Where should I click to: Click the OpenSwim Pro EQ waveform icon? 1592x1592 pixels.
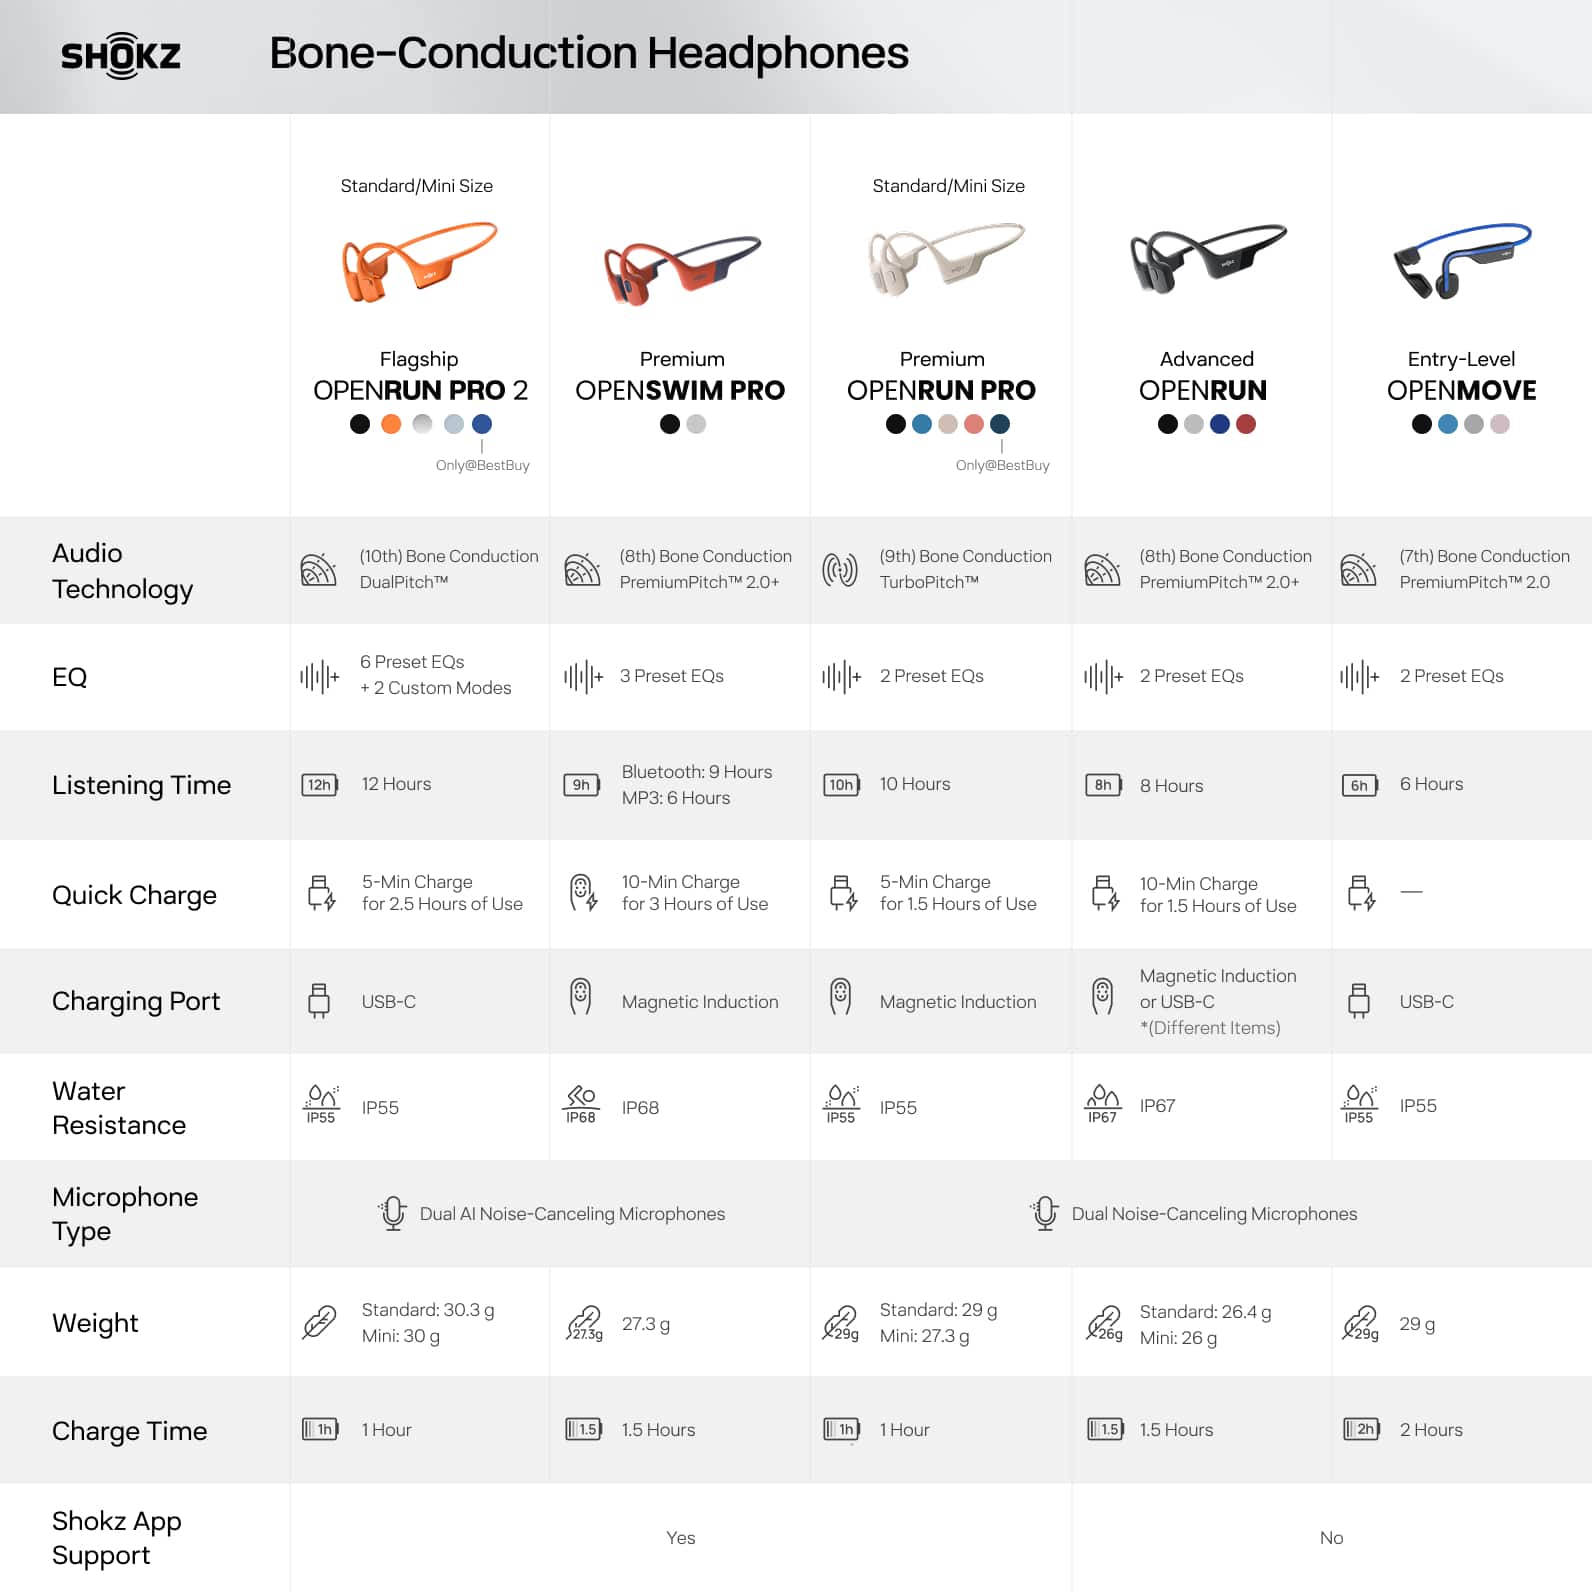point(583,677)
